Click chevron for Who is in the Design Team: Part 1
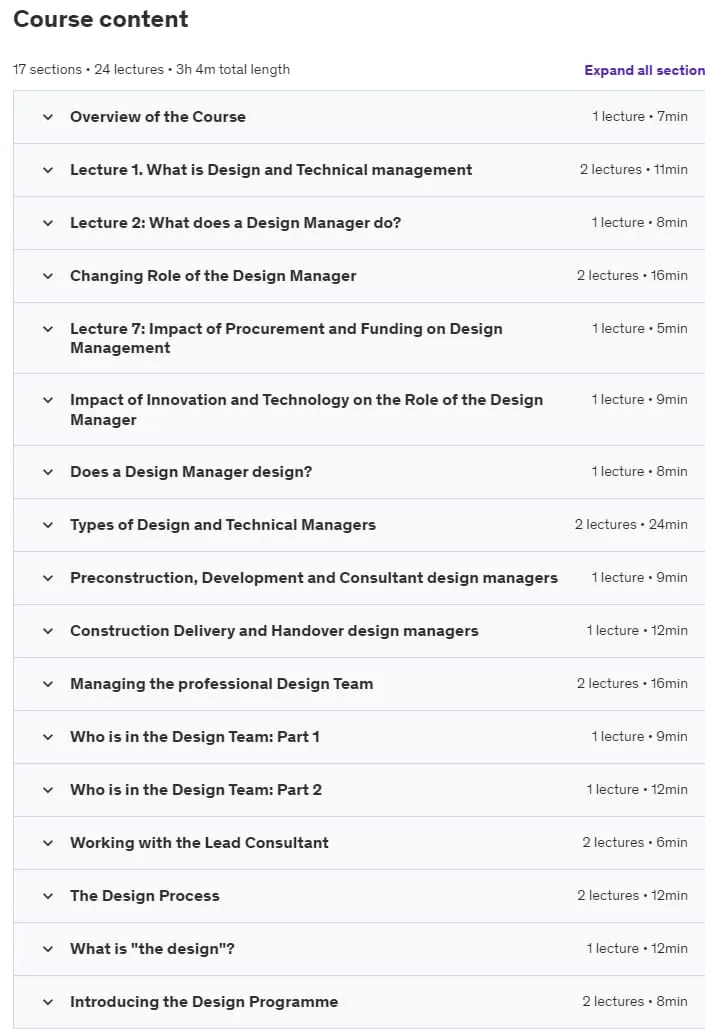The height and width of the screenshot is (1029, 705). coord(48,737)
